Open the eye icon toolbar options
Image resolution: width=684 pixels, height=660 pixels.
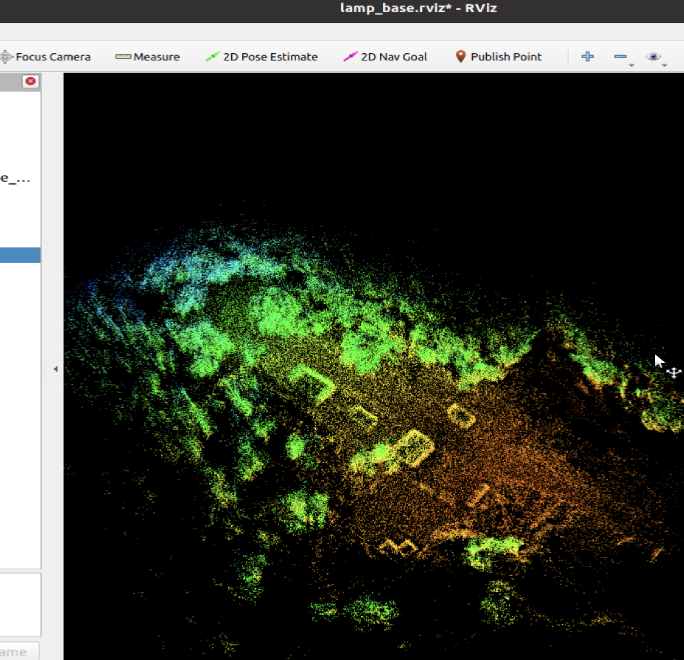pyautogui.click(x=654, y=58)
